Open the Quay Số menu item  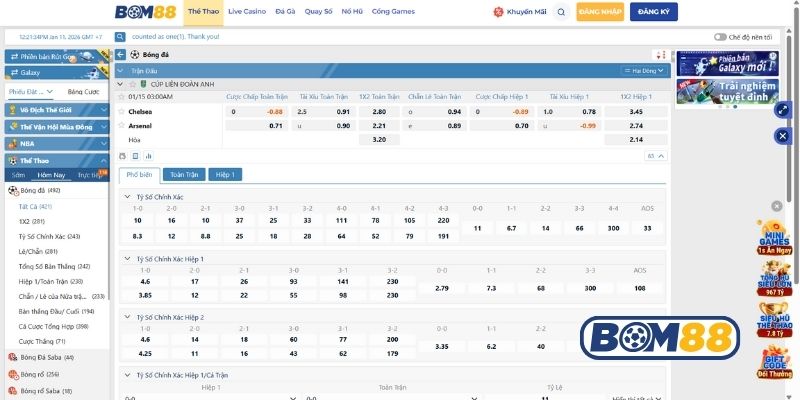pos(318,11)
